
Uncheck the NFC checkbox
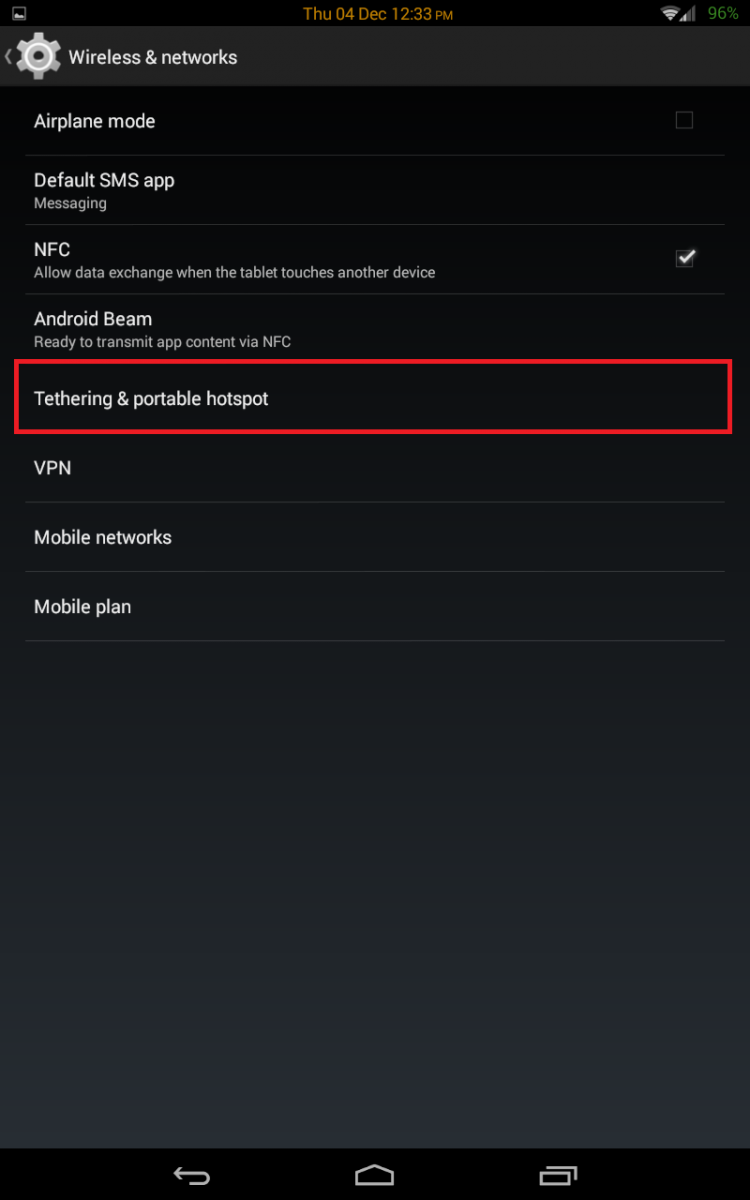685,258
